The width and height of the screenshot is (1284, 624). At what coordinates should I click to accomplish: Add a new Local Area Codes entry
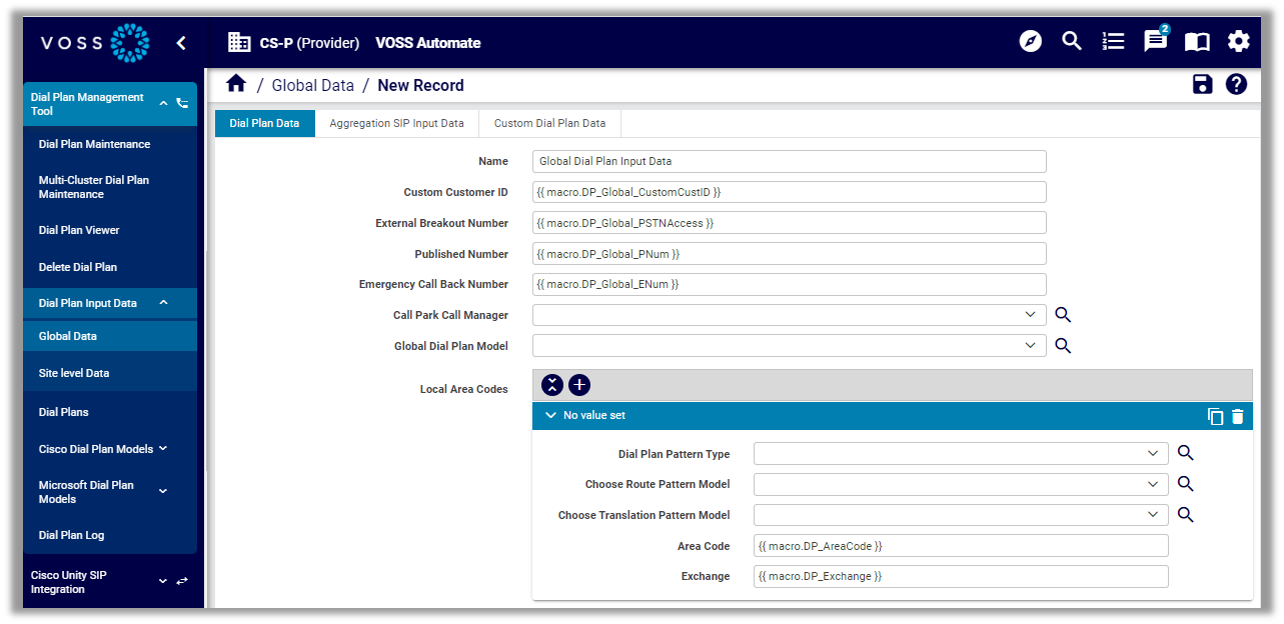579,384
